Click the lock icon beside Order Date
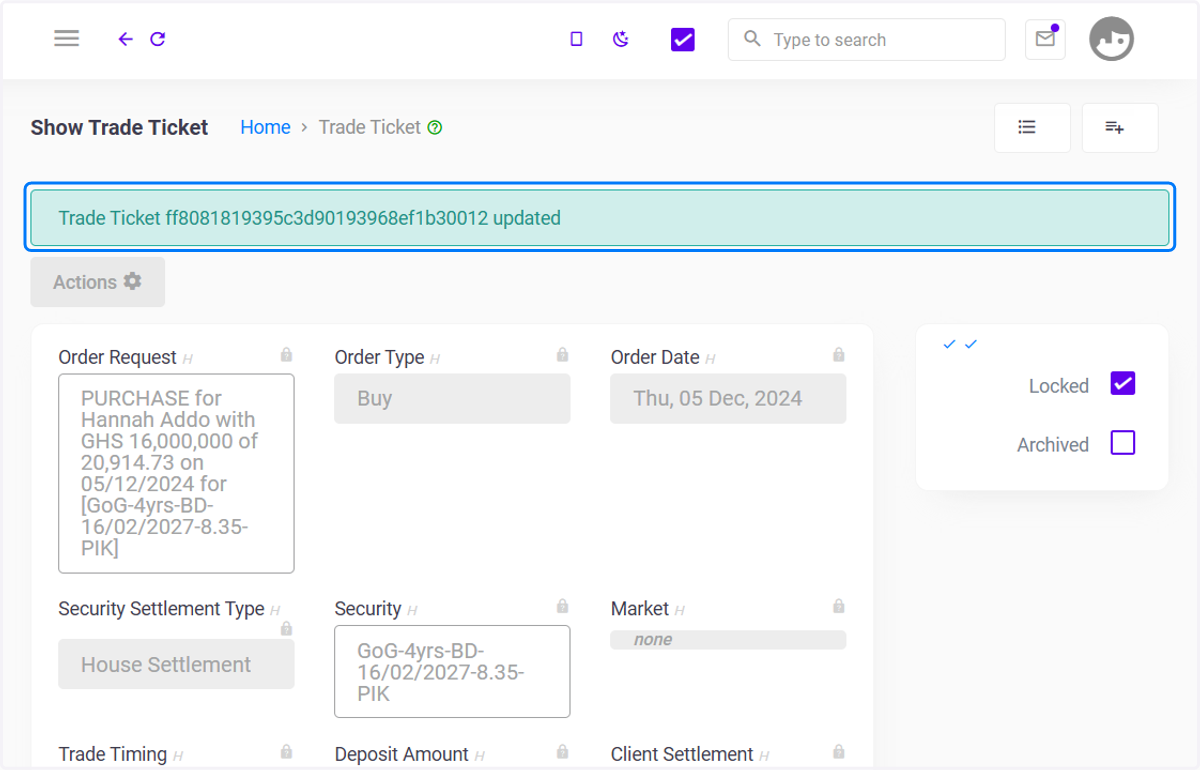 click(839, 355)
